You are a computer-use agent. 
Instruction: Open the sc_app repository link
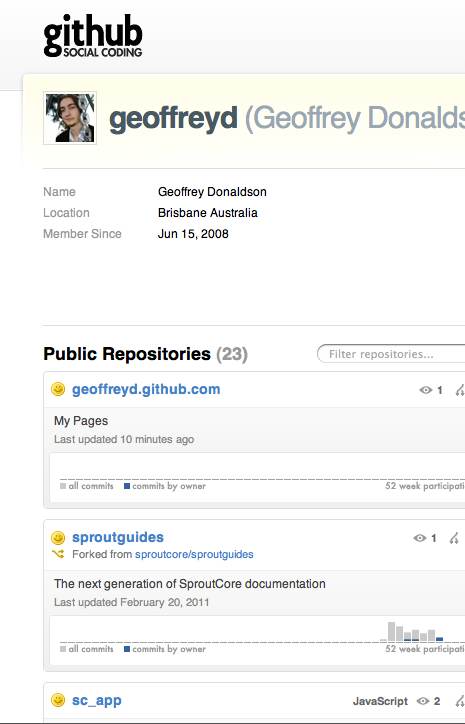pyautogui.click(x=97, y=700)
